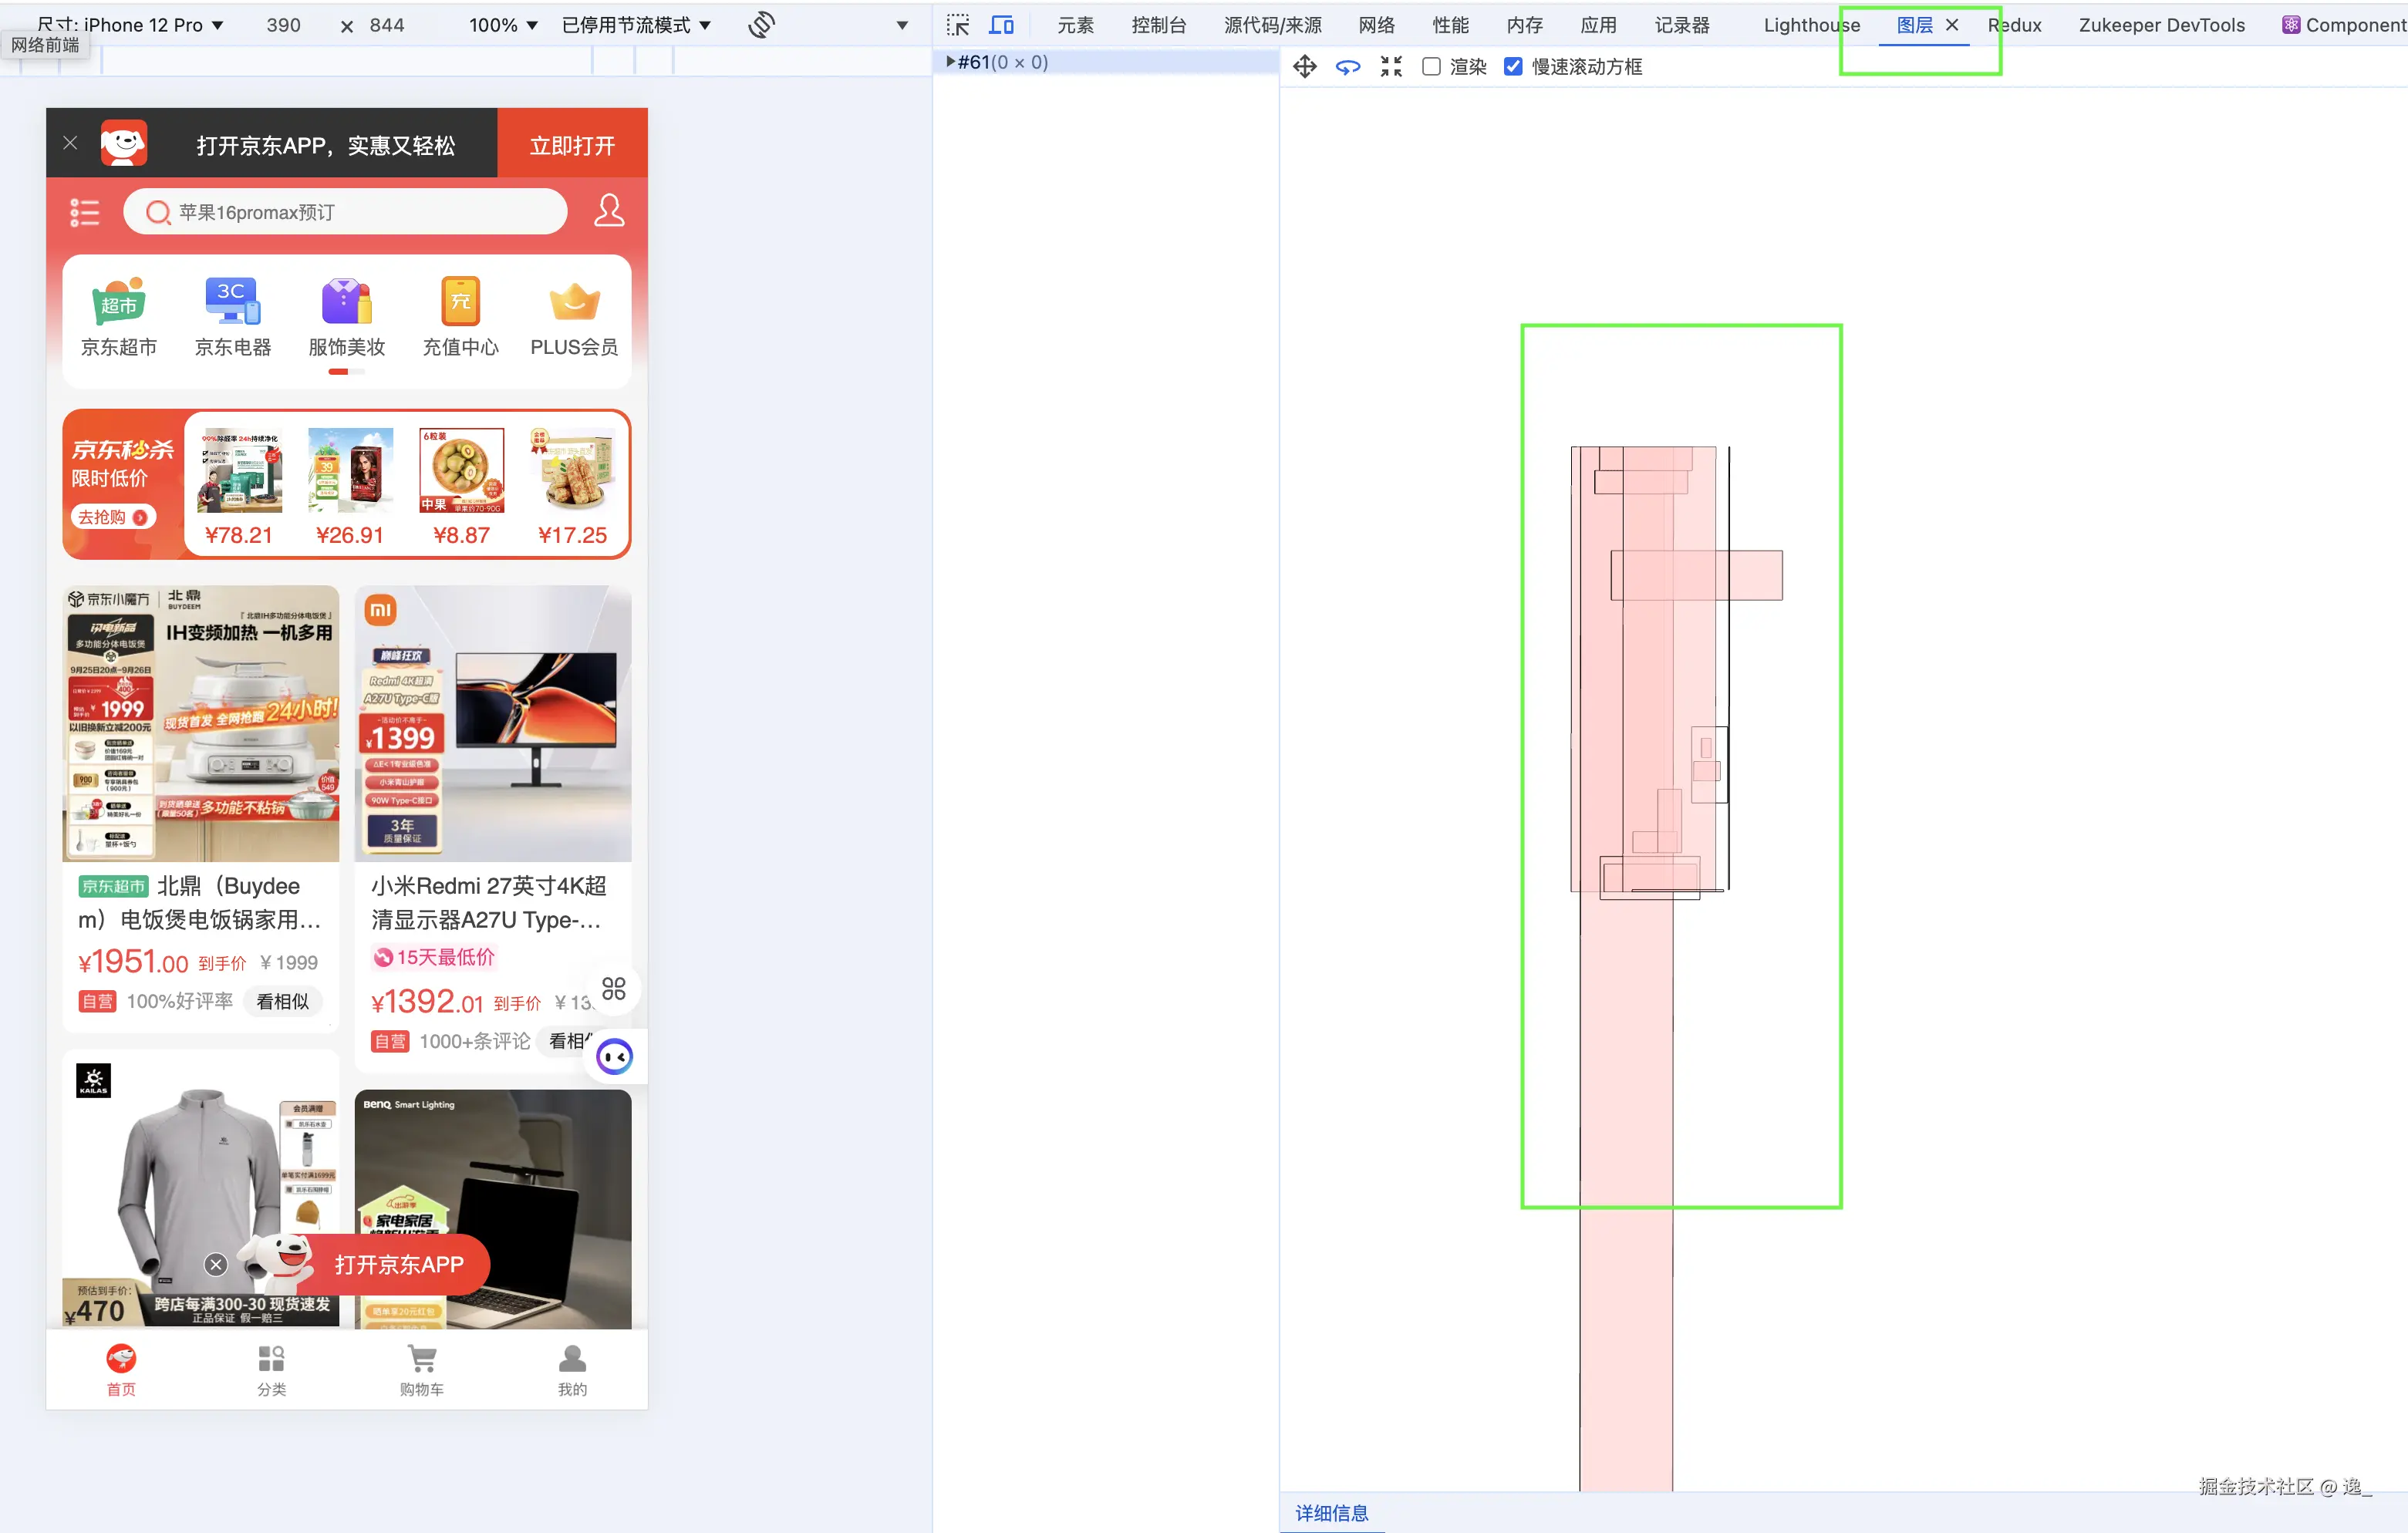Image resolution: width=2408 pixels, height=1533 pixels.
Task: Click the 立即打开 button
Action: [x=572, y=146]
